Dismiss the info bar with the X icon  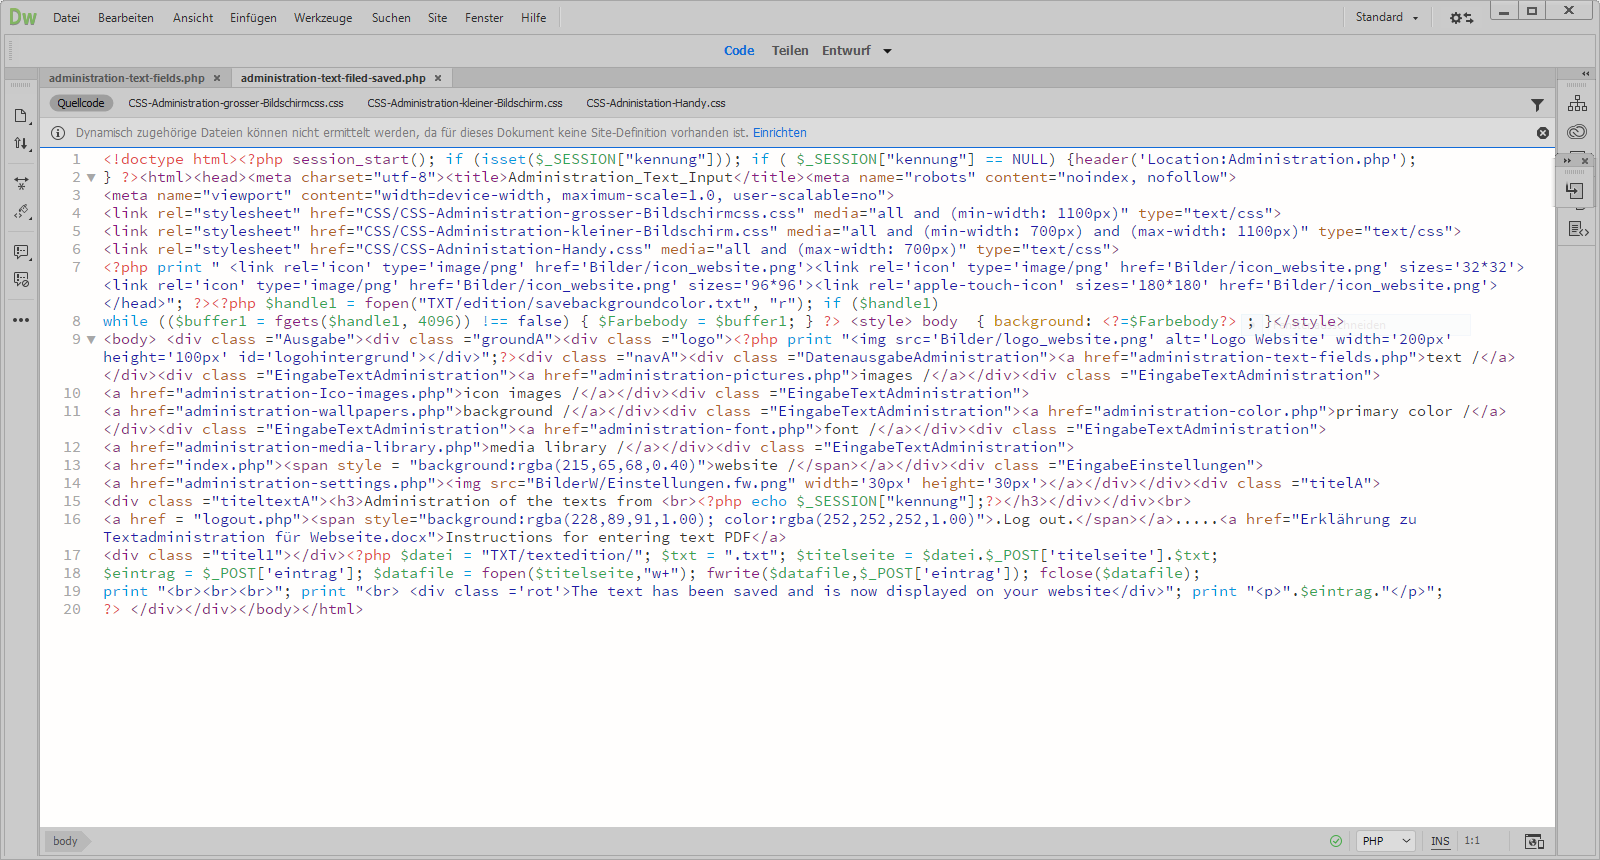(1543, 133)
